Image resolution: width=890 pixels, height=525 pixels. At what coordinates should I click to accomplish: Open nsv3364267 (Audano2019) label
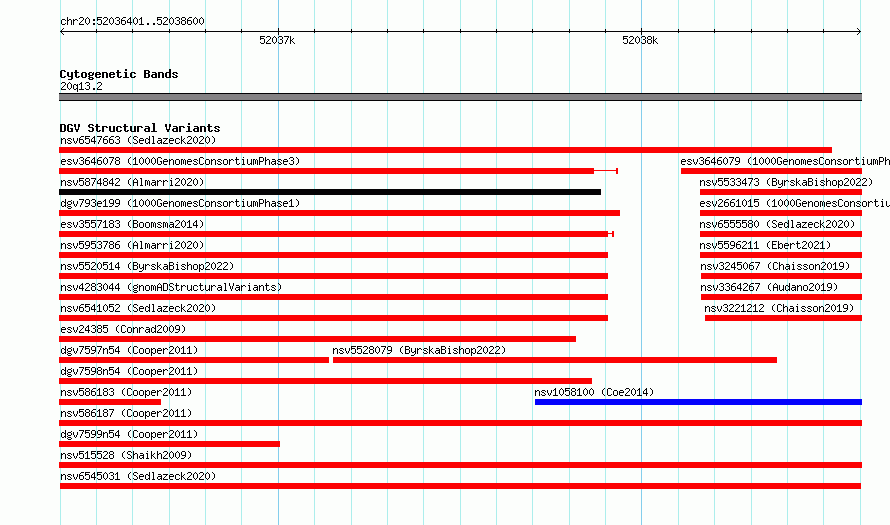coord(769,287)
